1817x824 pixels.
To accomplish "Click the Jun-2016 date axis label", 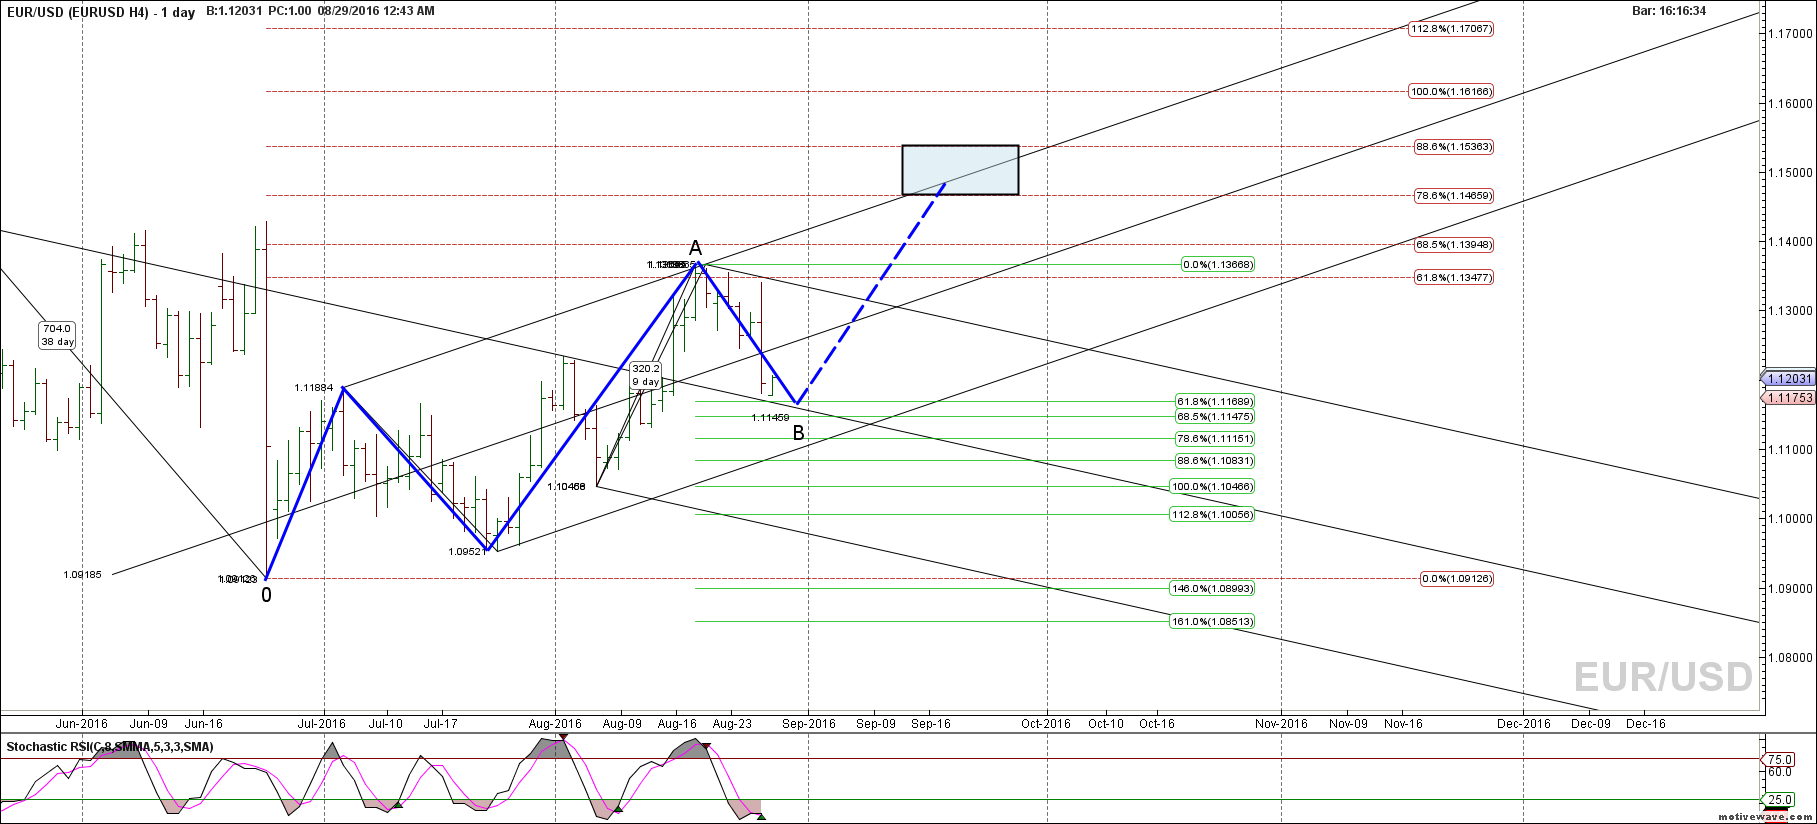I will pyautogui.click(x=81, y=724).
